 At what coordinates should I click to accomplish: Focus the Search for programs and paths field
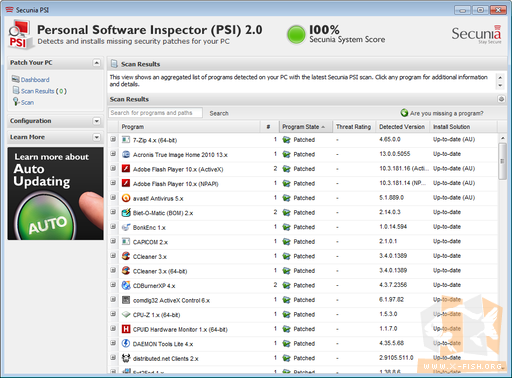point(155,113)
